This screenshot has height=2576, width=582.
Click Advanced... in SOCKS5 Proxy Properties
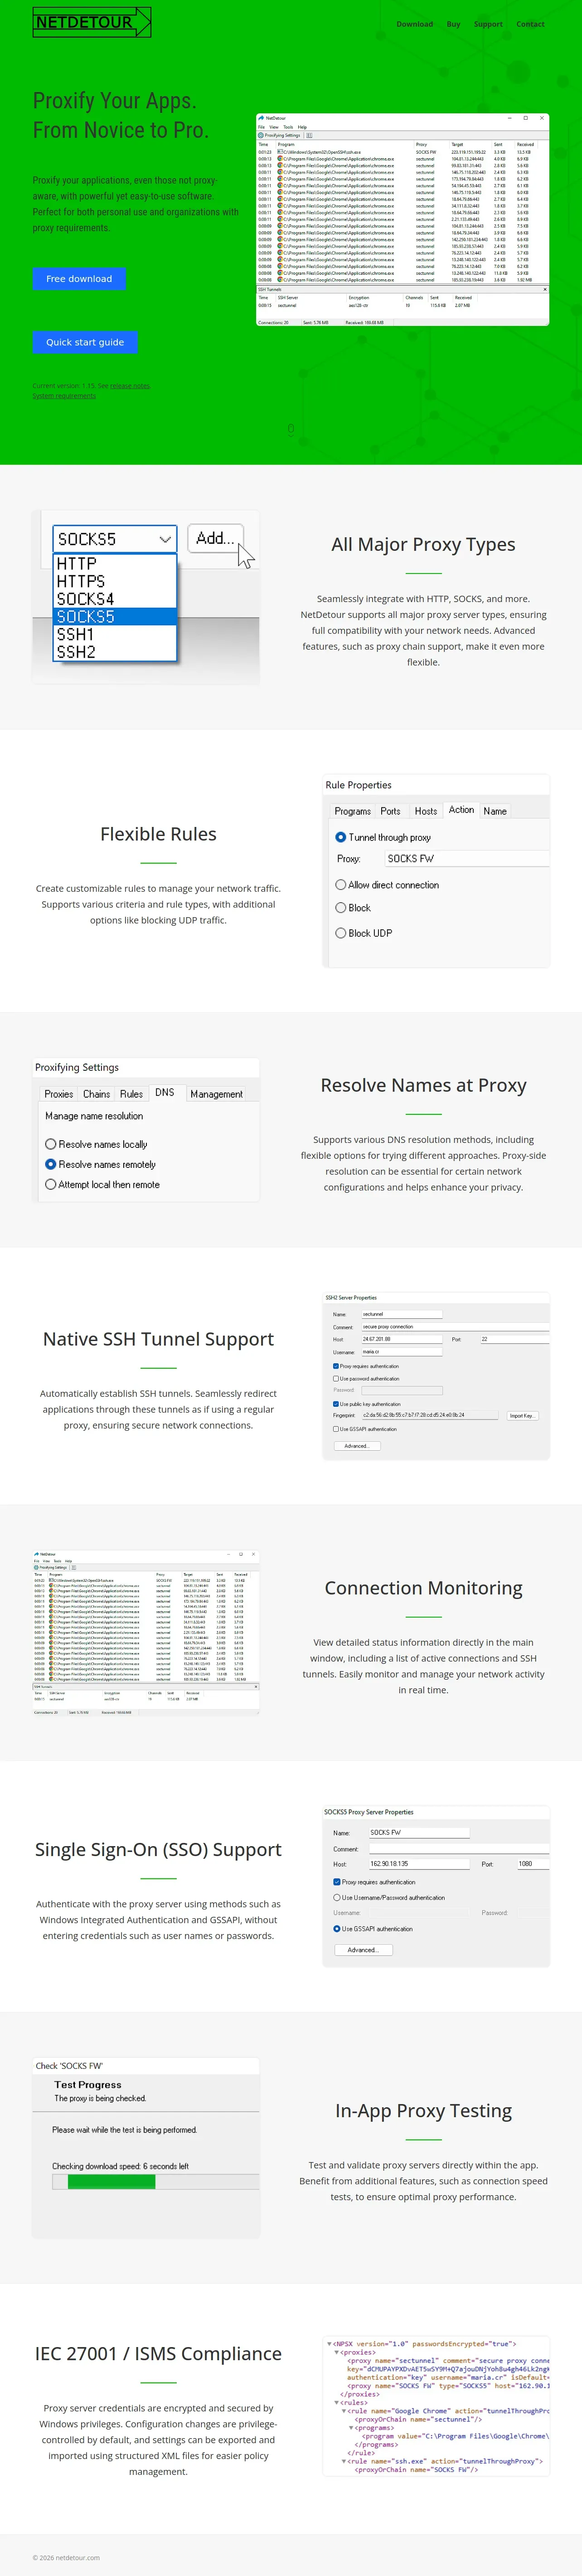tap(363, 1950)
